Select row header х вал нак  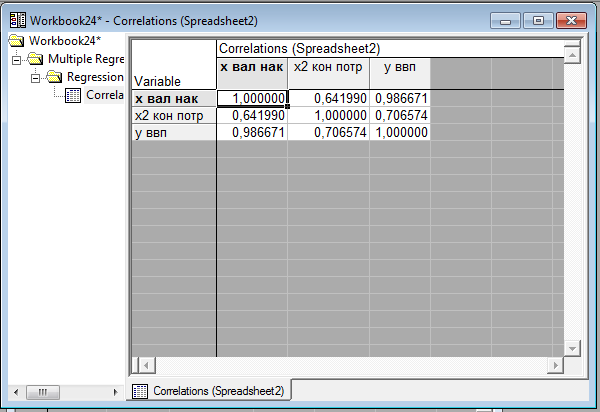tap(174, 99)
